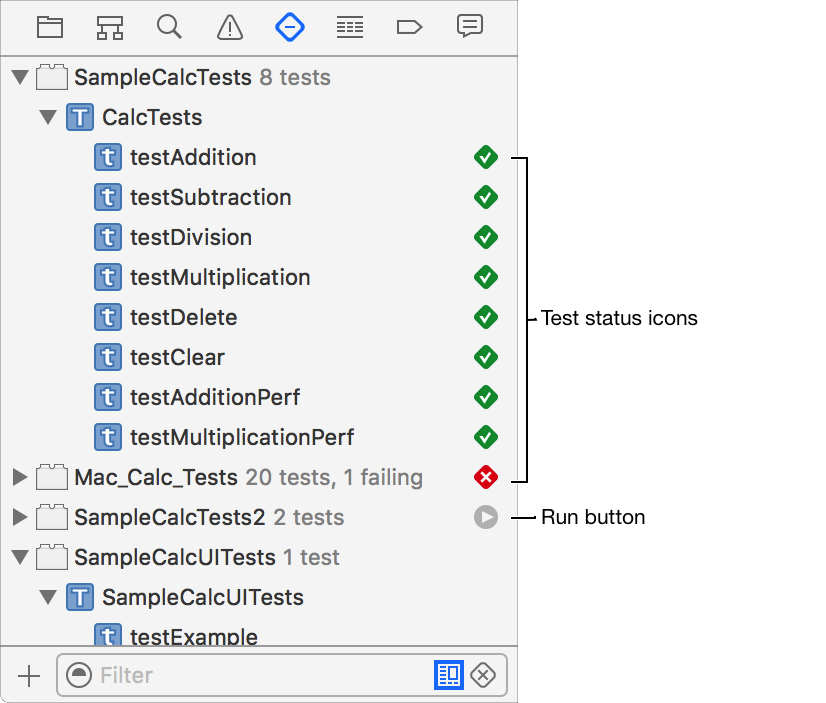The height and width of the screenshot is (703, 826).
Task: Select the testDivision test method
Action: click(190, 237)
